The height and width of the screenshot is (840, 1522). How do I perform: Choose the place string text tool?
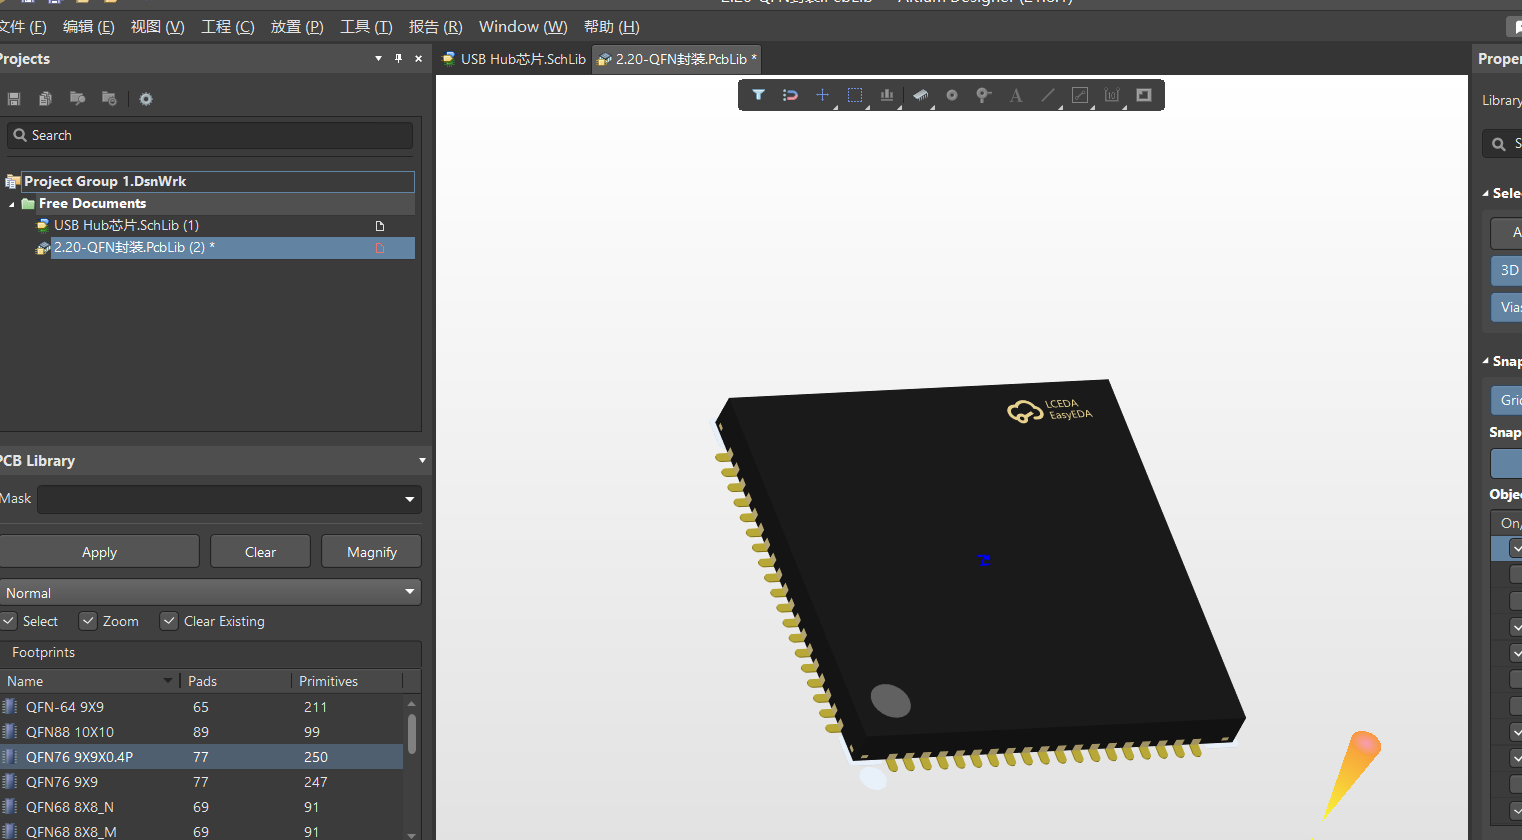point(1016,95)
